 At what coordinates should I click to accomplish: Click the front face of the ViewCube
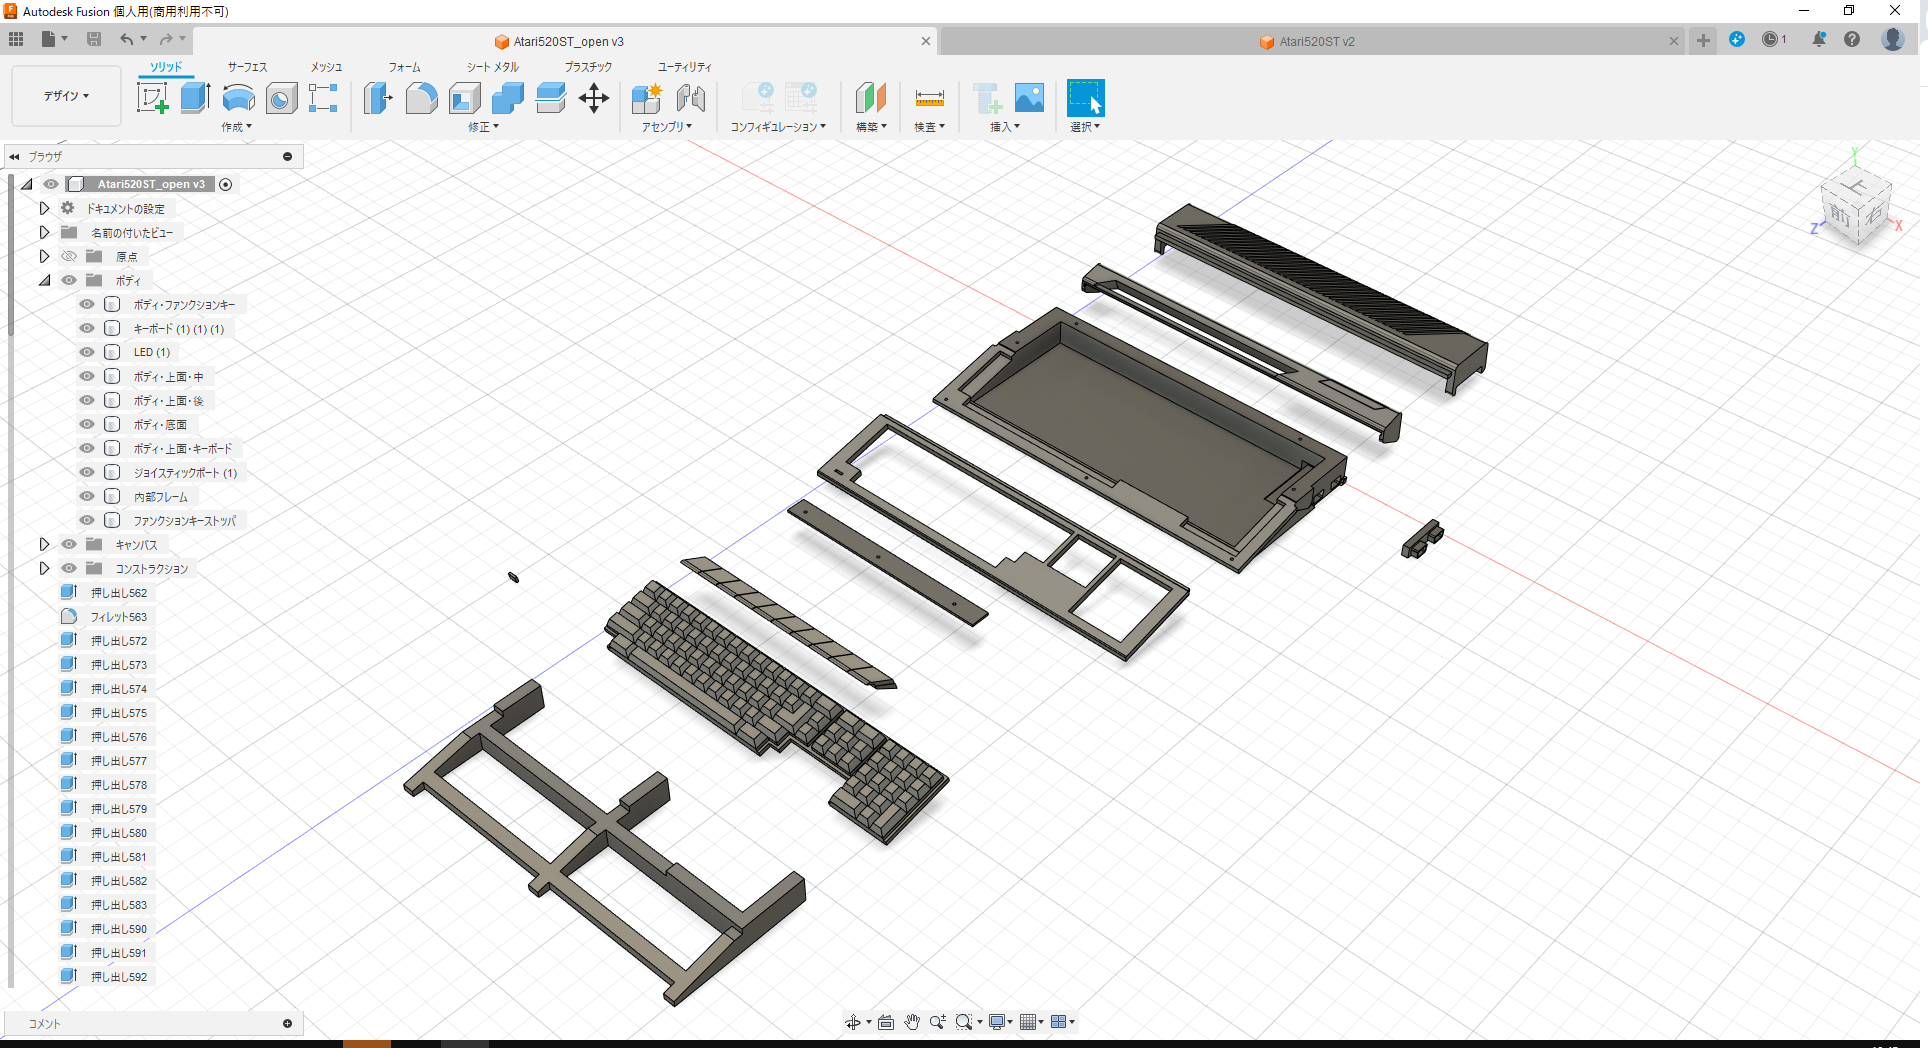(x=1840, y=216)
